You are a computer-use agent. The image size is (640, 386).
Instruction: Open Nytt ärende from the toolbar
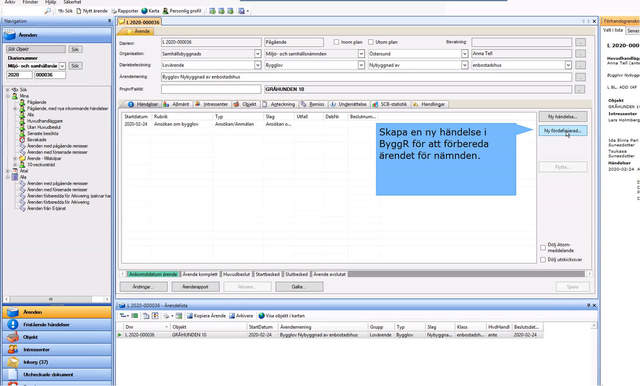pos(92,11)
